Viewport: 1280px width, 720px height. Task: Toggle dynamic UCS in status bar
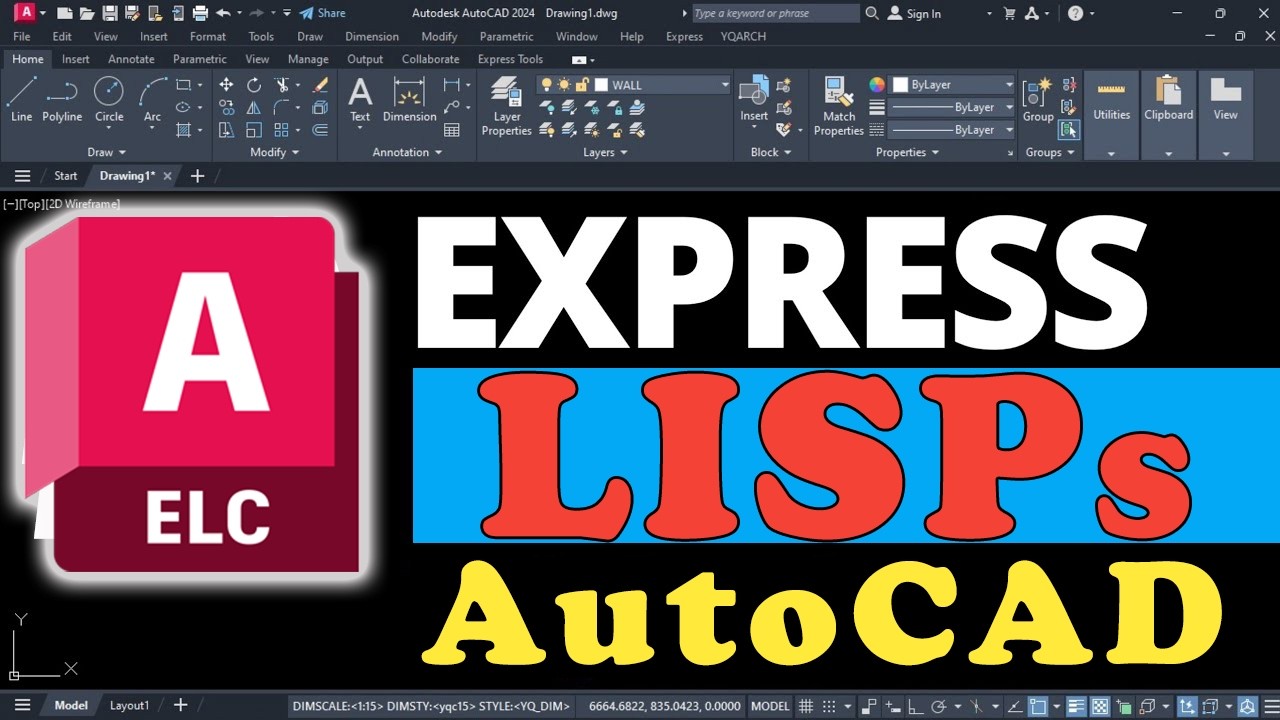pos(1187,705)
